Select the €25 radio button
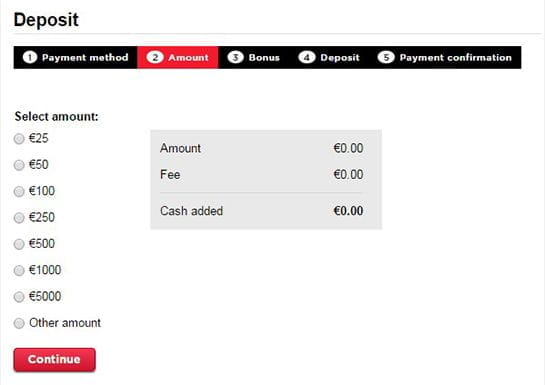 19,139
